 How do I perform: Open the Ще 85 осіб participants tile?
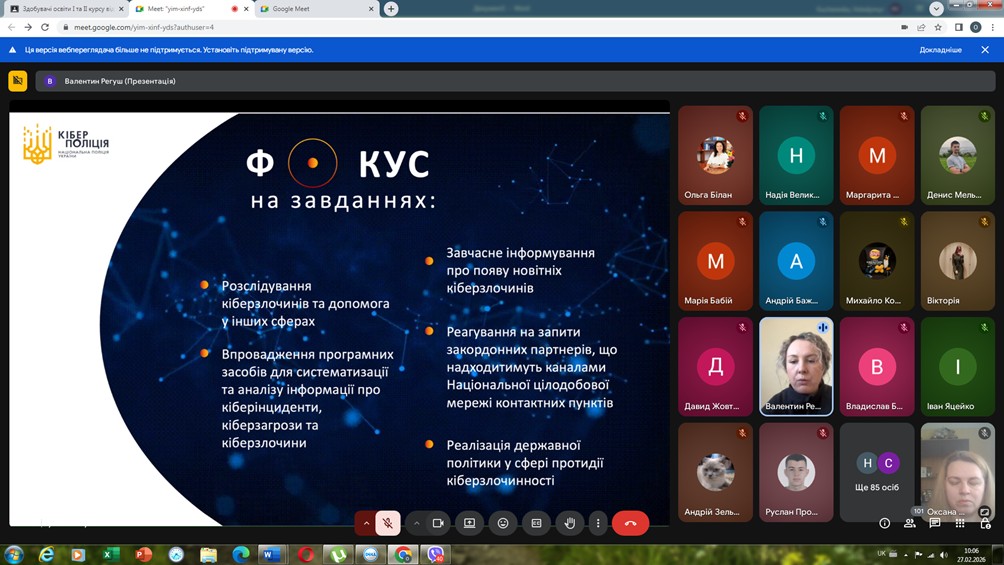877,472
